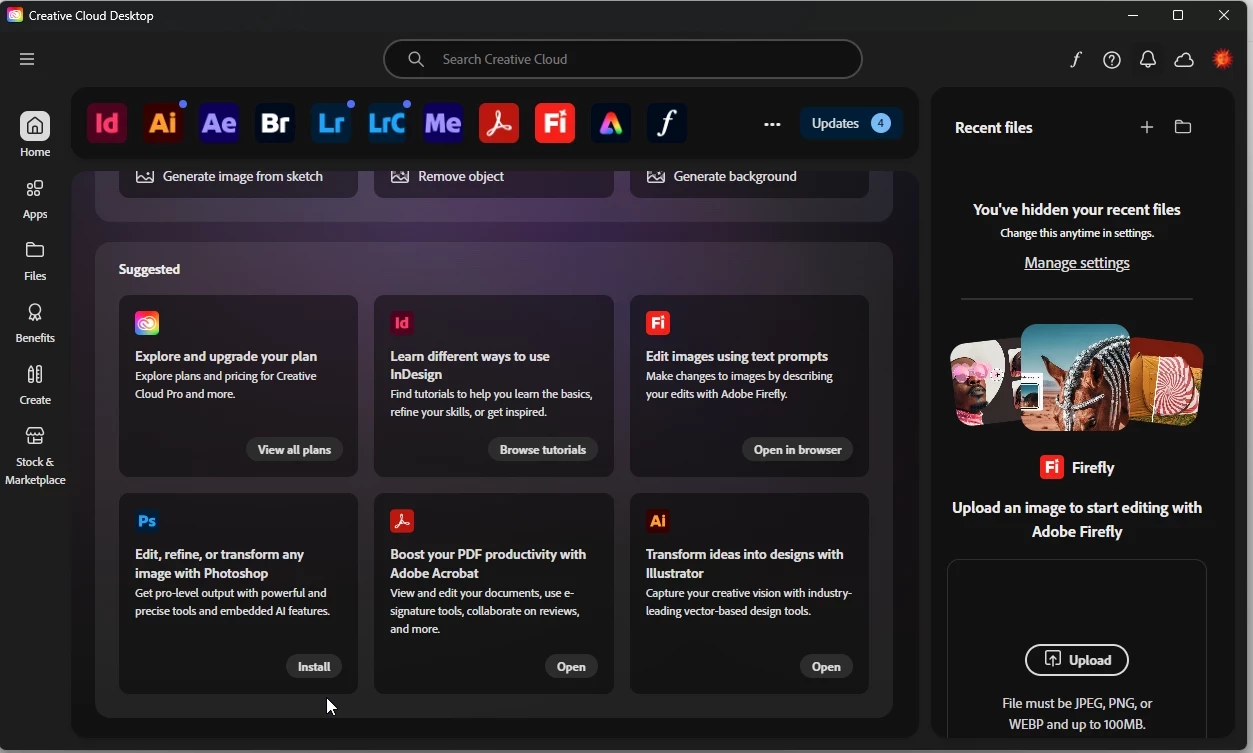Open the notifications bell
Image resolution: width=1253 pixels, height=753 pixels.
1148,60
